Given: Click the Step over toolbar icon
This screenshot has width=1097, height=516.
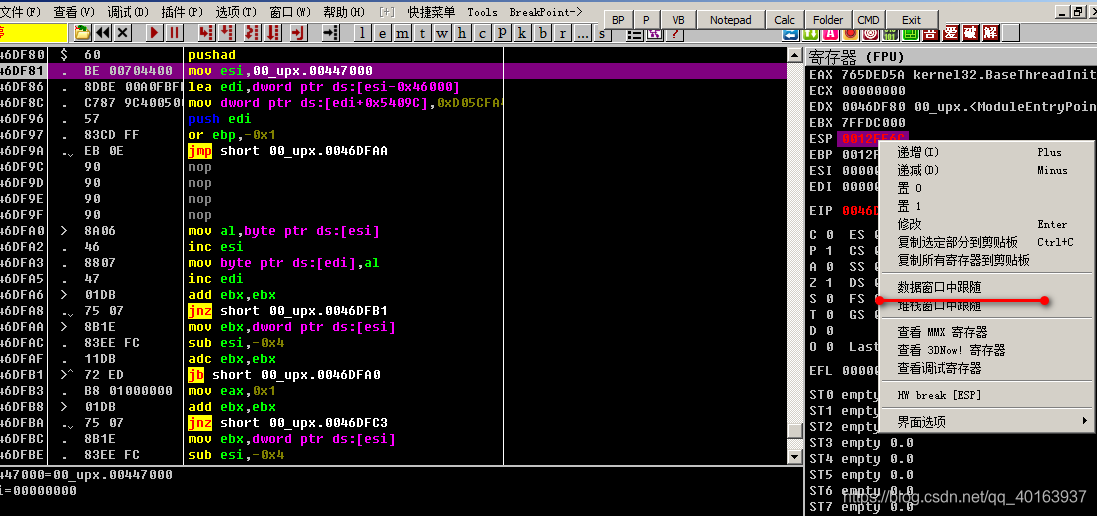Looking at the screenshot, I should tap(226, 33).
